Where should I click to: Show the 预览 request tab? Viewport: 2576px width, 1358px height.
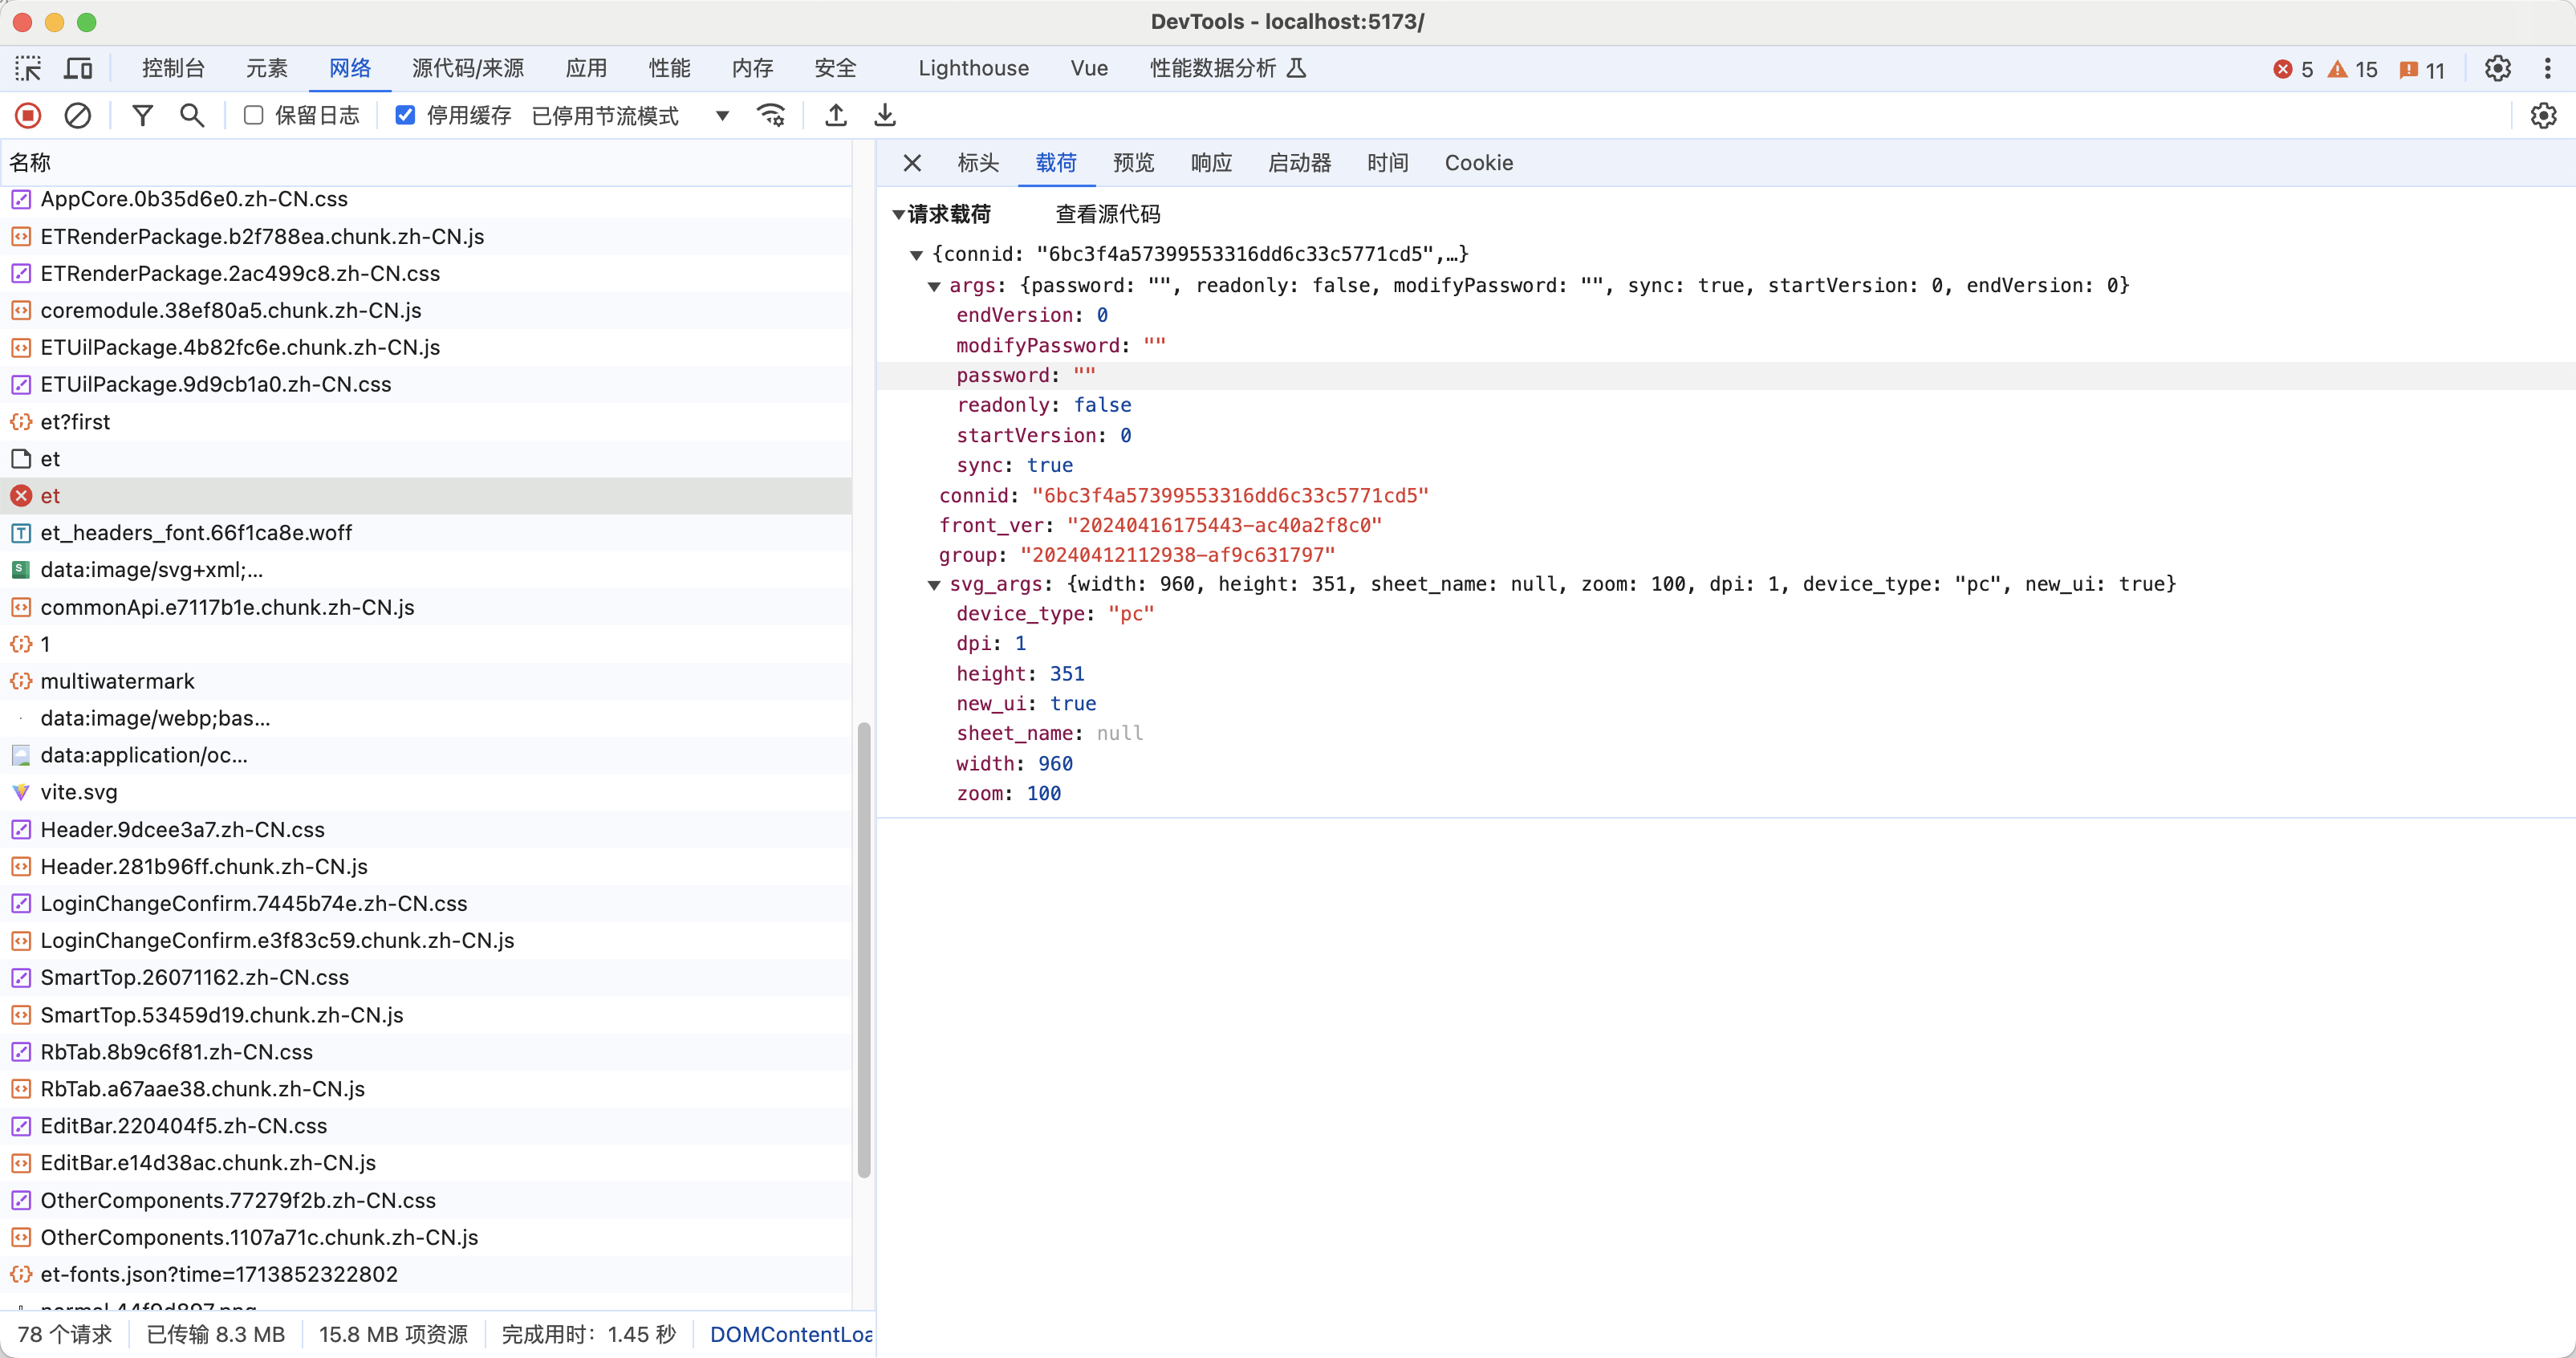(x=1134, y=163)
